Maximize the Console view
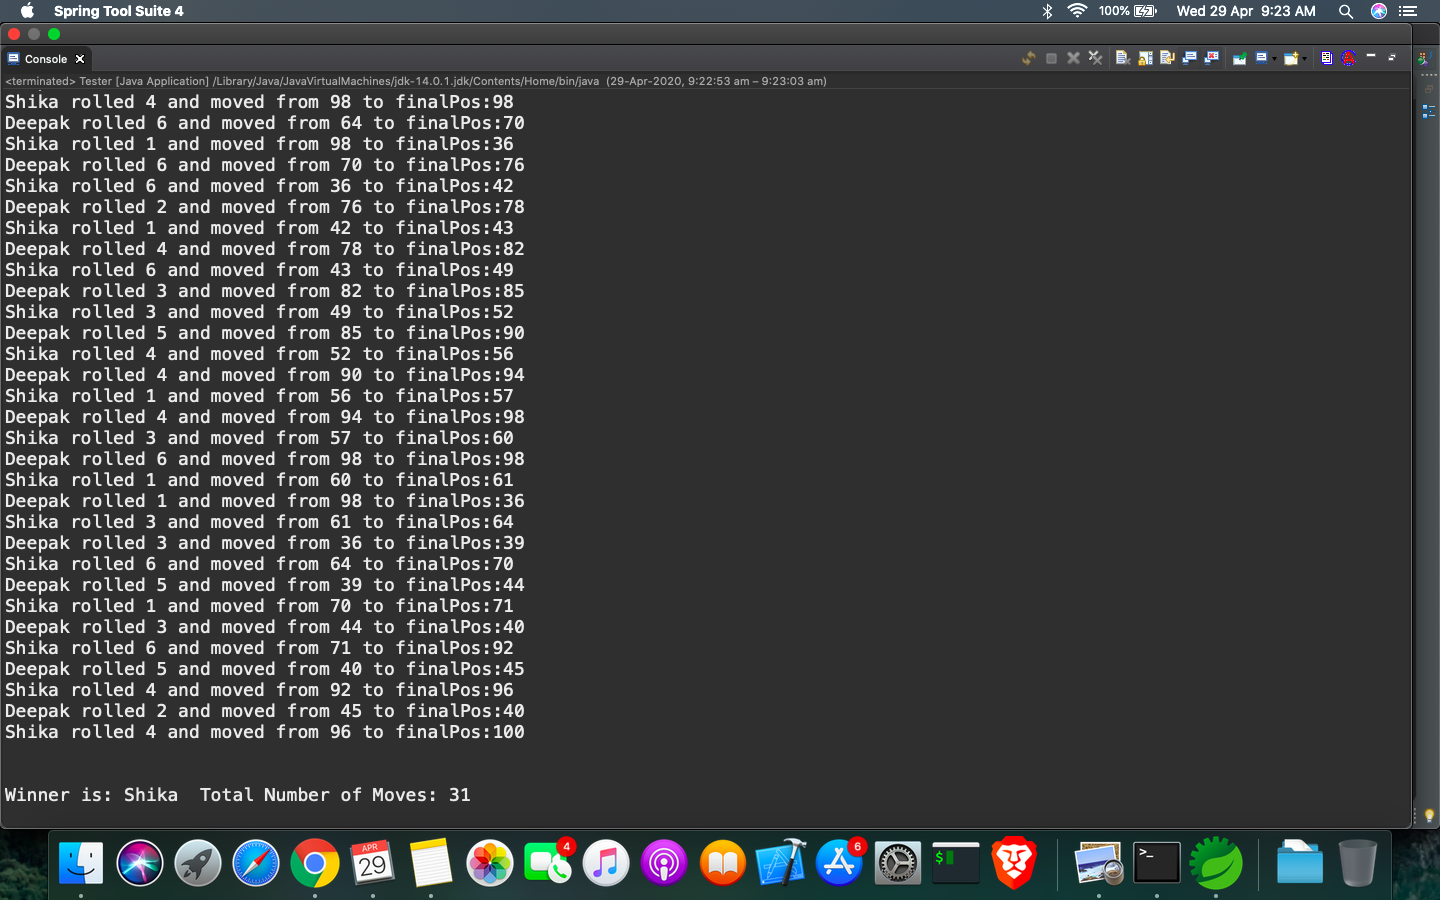 [1392, 58]
